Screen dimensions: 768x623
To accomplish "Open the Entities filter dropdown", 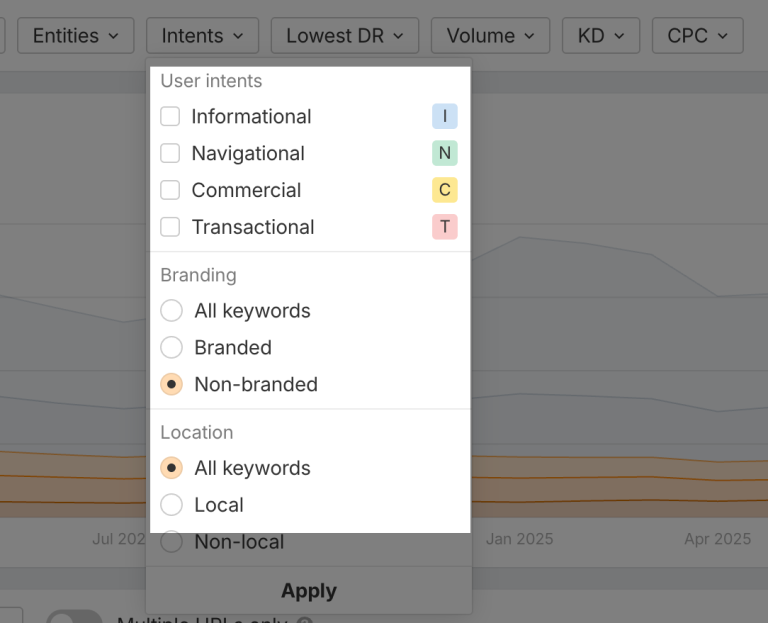I will tap(75, 36).
